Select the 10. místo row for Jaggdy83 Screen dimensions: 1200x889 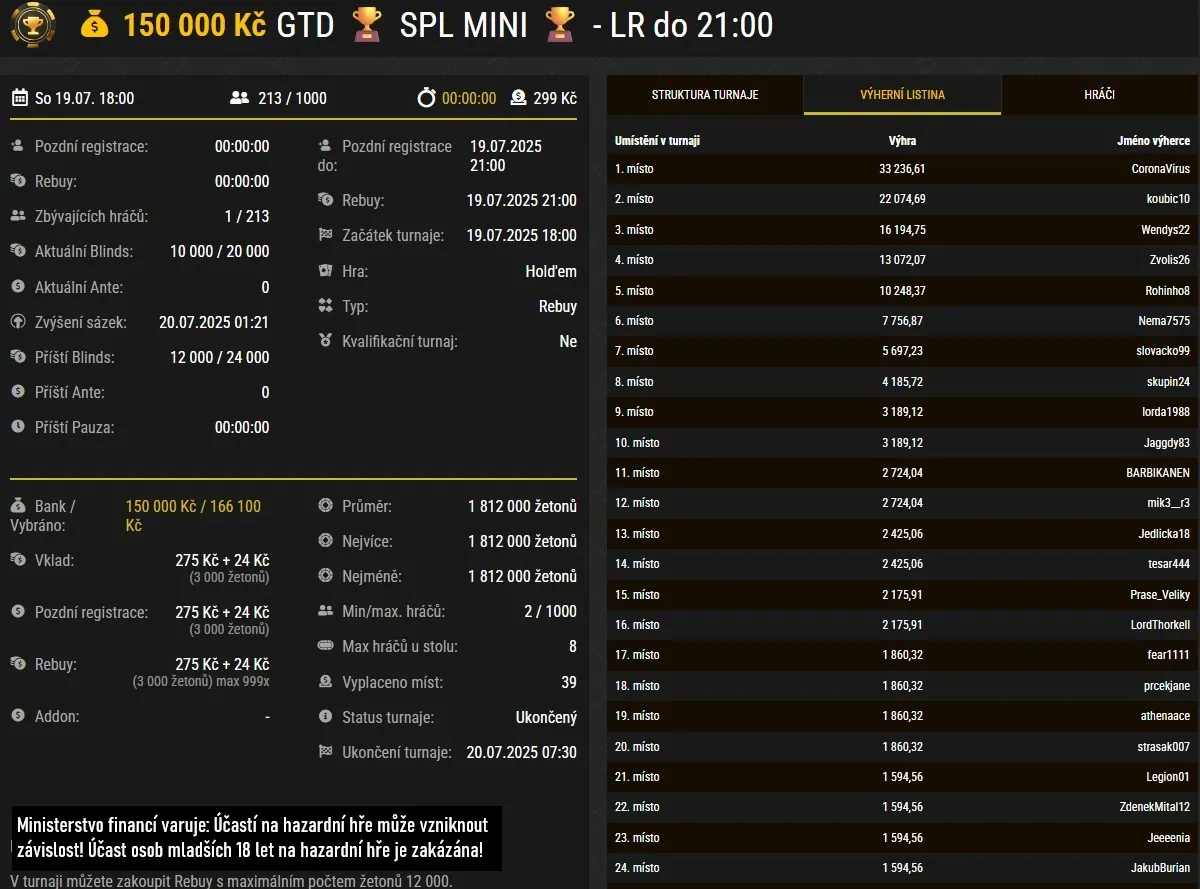[x=902, y=442]
